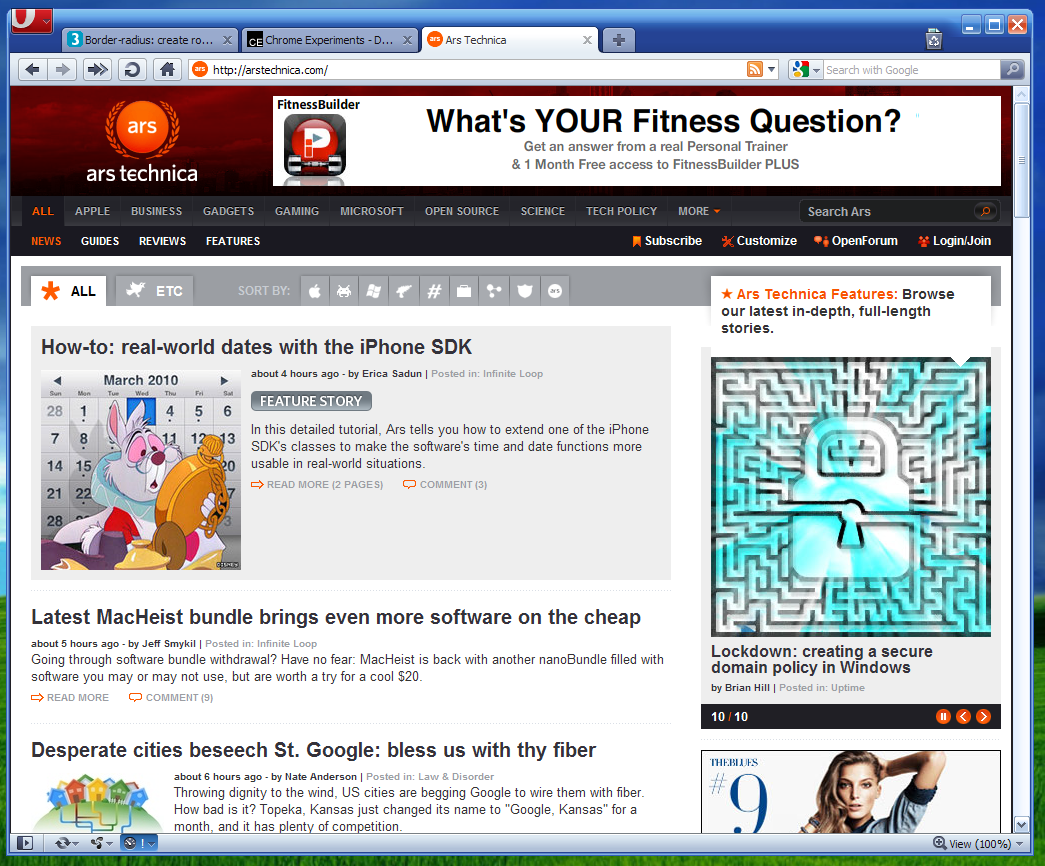Reload the current page
1045x866 pixels.
click(x=132, y=69)
